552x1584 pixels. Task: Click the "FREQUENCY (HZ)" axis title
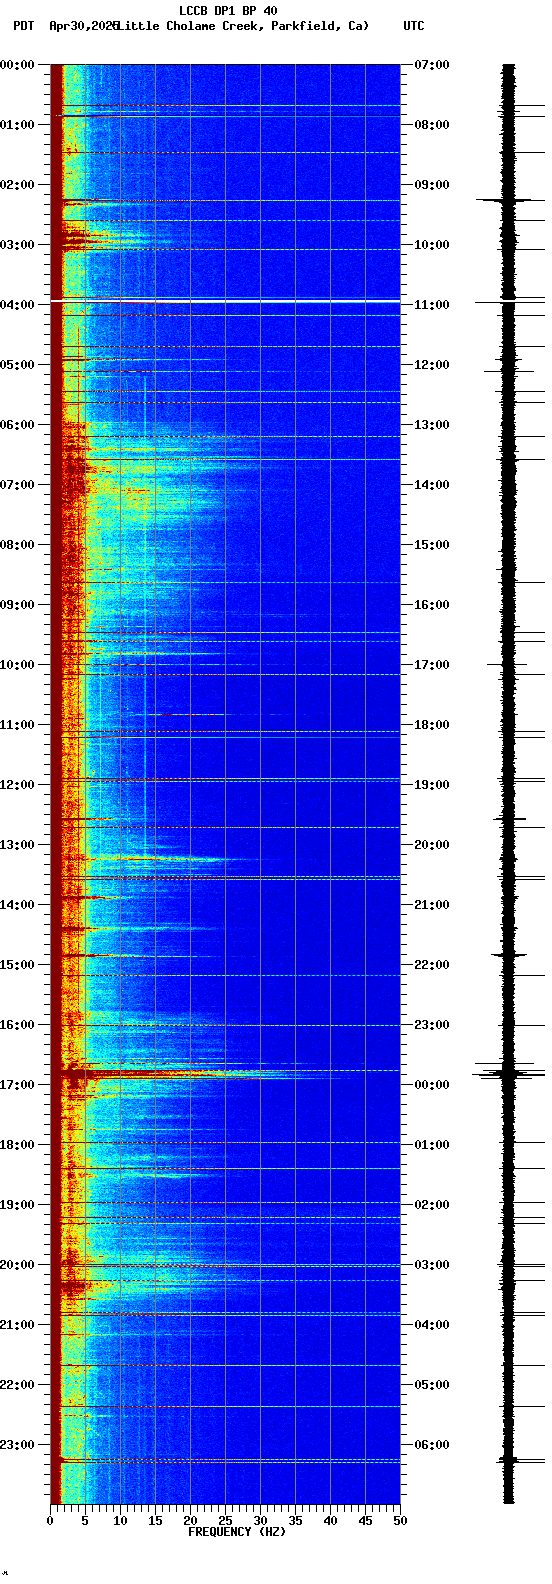coord(236,1532)
